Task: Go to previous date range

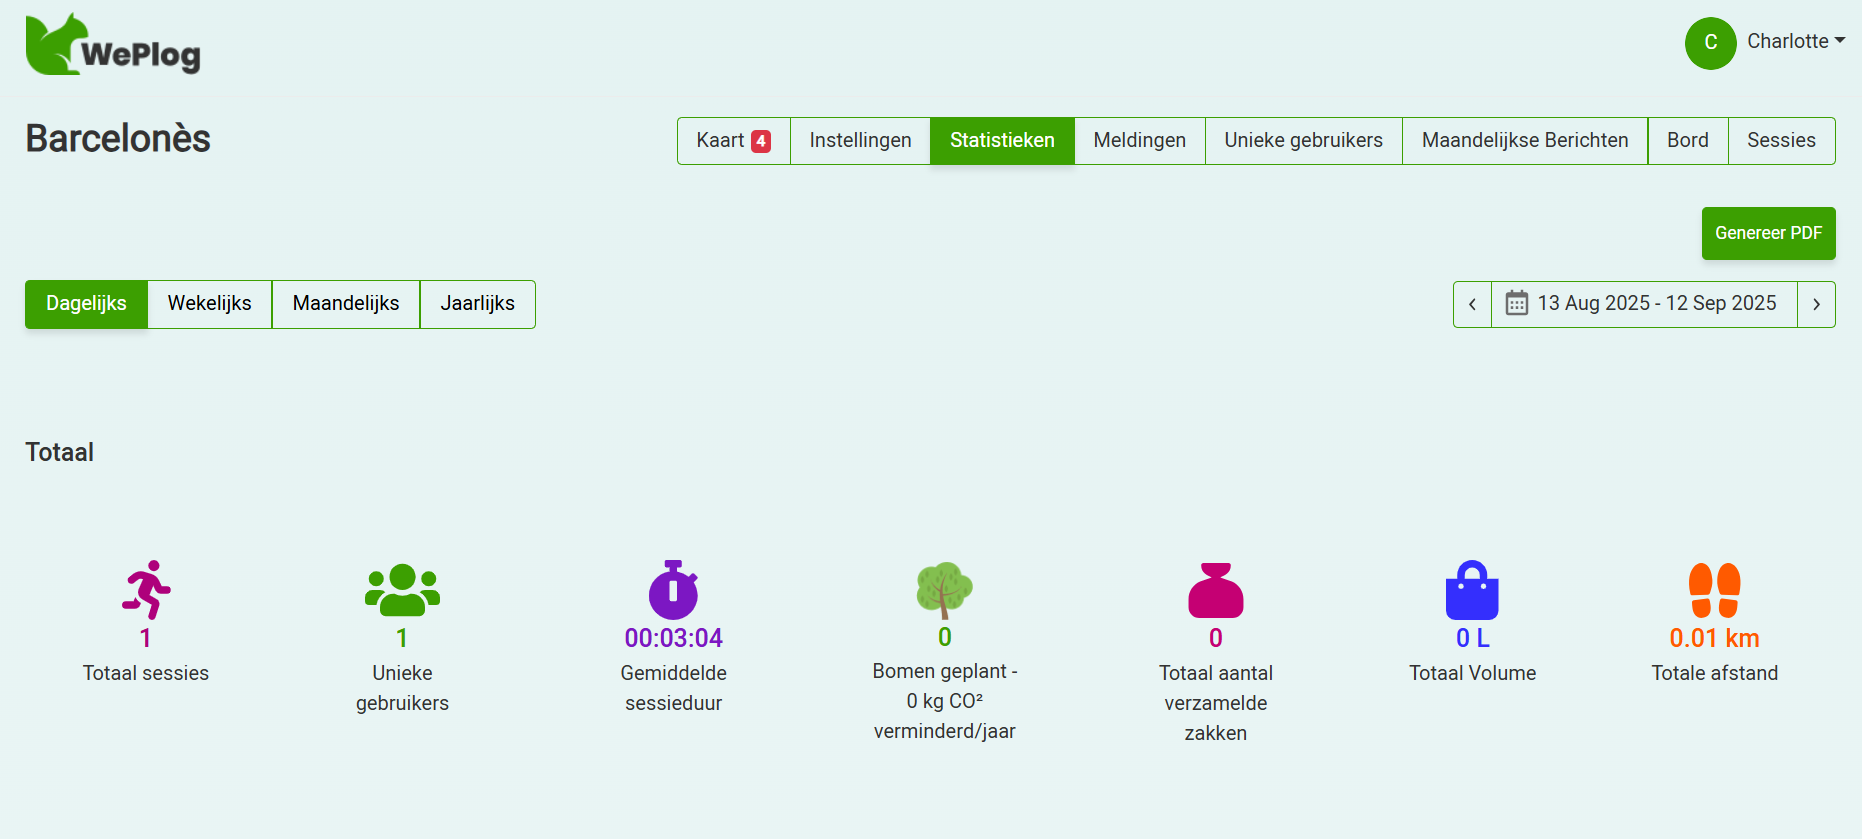Action: tap(1472, 304)
